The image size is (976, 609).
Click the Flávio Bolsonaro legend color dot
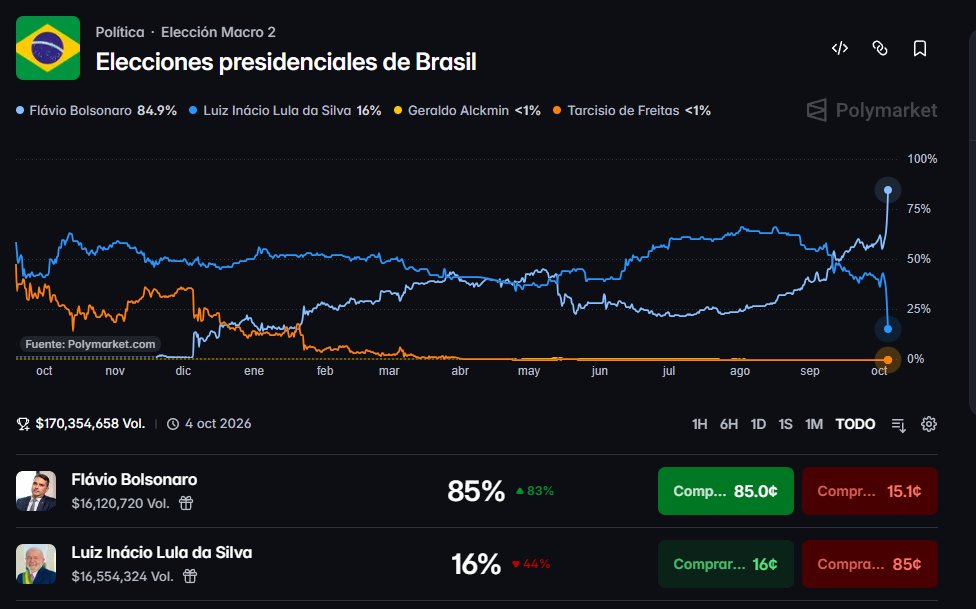(x=20, y=111)
